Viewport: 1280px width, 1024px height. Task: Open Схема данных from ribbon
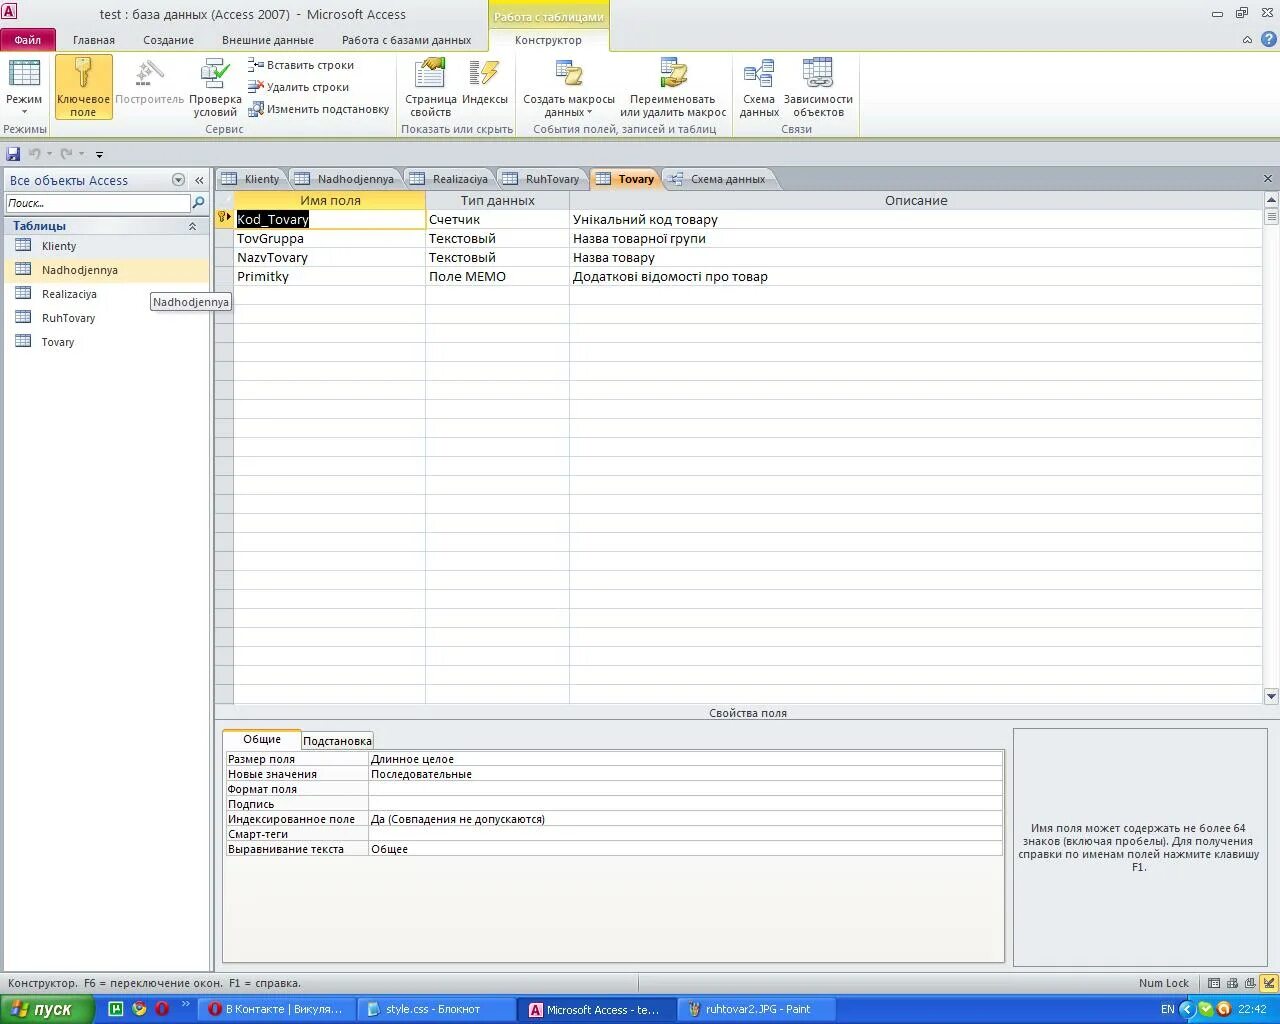point(759,87)
